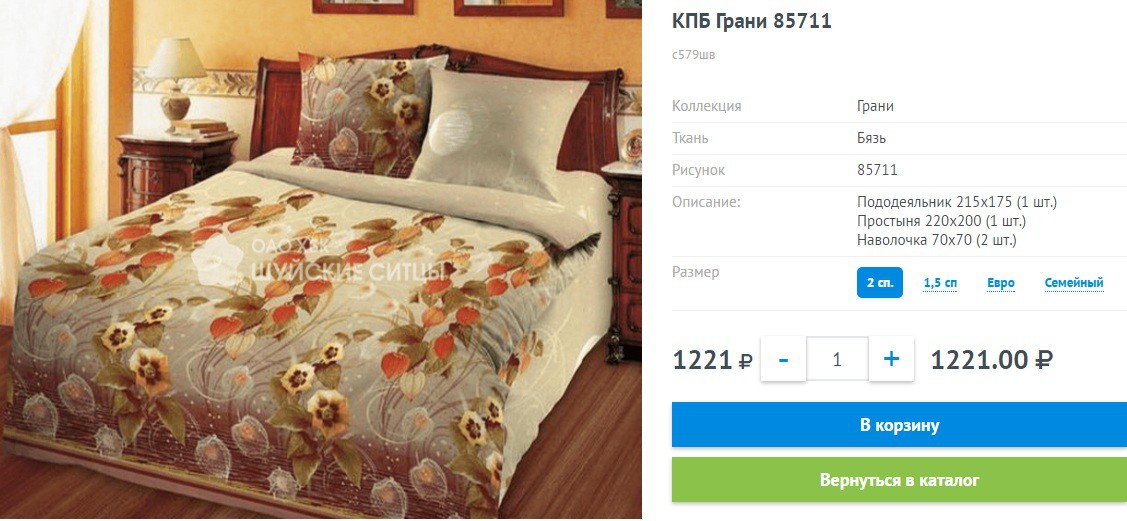Click the Бязь fabric value
The width and height of the screenshot is (1127, 521).
(x=871, y=138)
